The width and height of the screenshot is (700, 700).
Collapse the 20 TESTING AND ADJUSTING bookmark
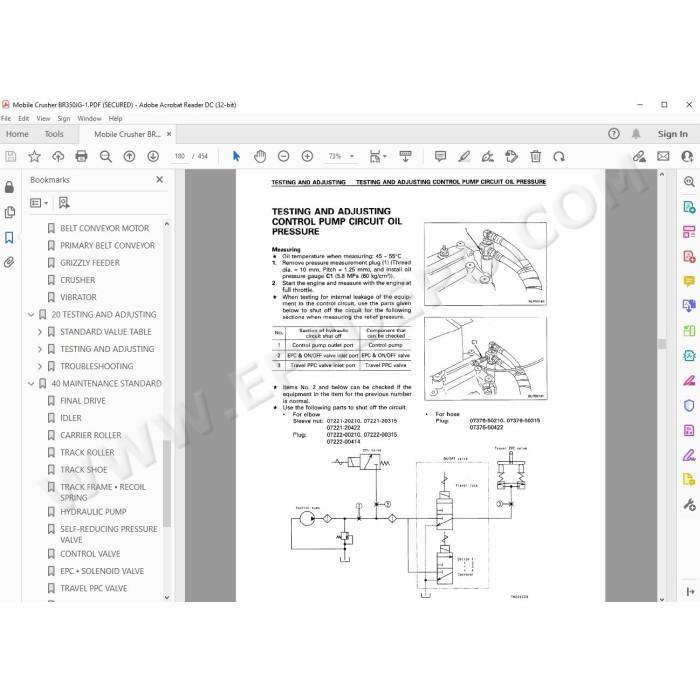[31, 315]
